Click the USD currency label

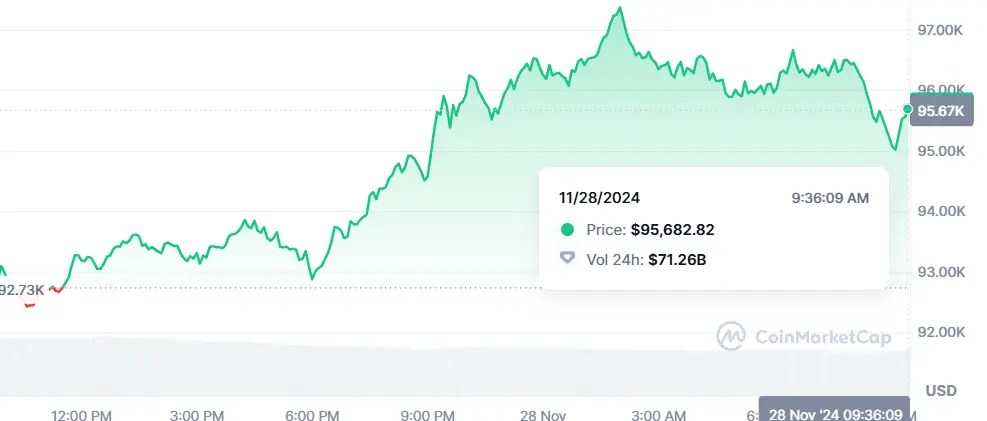[x=941, y=390]
